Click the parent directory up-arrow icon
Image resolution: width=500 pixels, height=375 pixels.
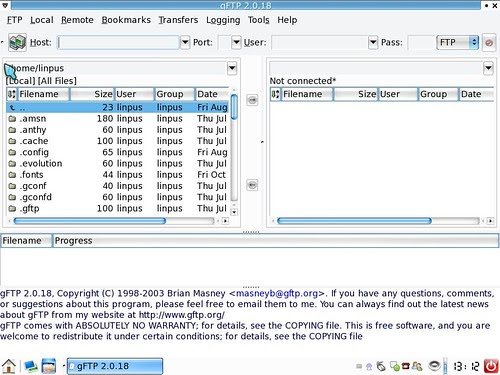[x=12, y=107]
